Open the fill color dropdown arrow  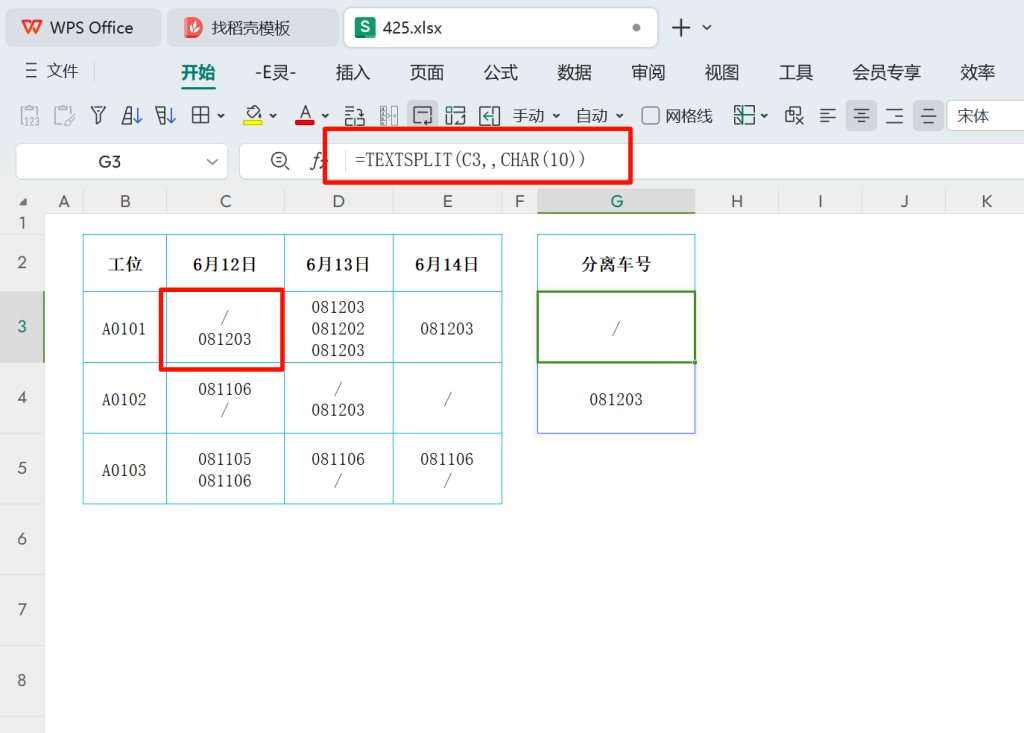pos(273,116)
